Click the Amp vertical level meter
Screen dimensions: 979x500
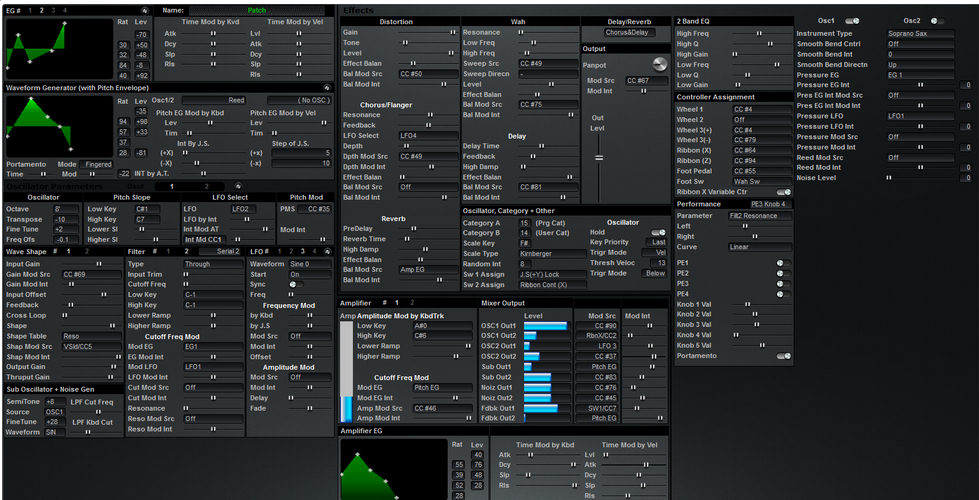click(x=347, y=371)
